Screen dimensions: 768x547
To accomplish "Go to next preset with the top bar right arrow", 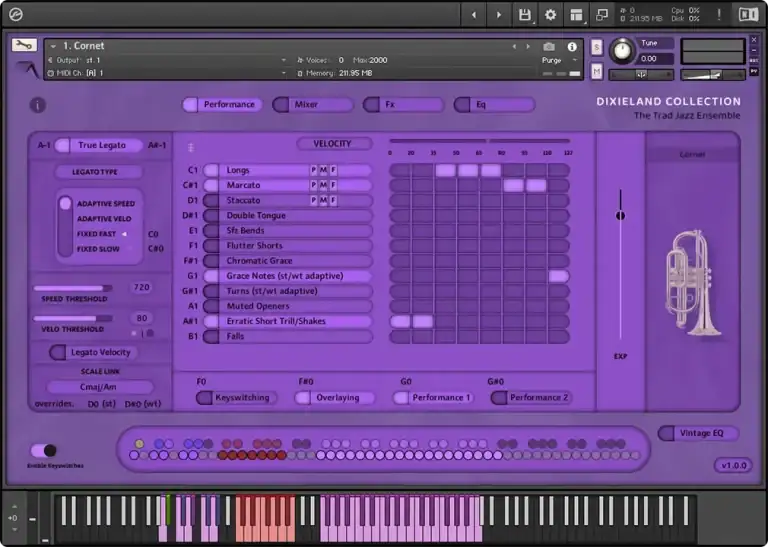I will pos(499,15).
